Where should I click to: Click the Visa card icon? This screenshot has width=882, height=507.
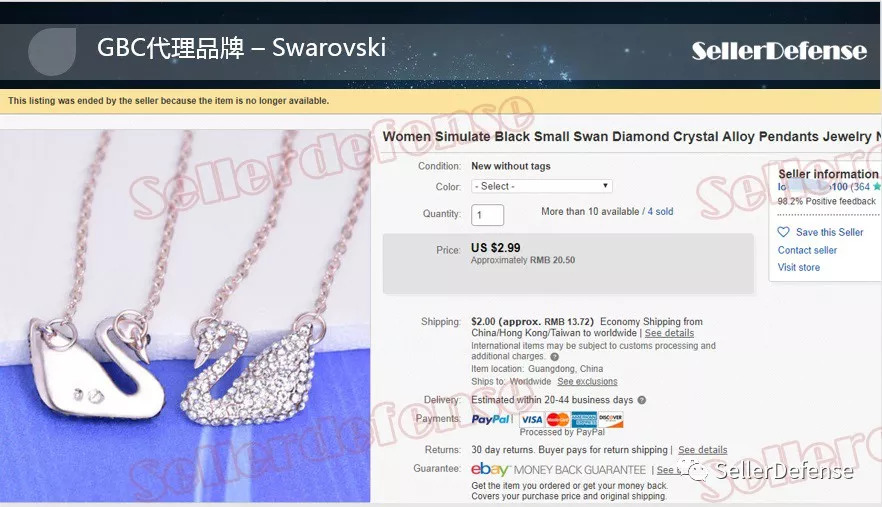(x=531, y=419)
